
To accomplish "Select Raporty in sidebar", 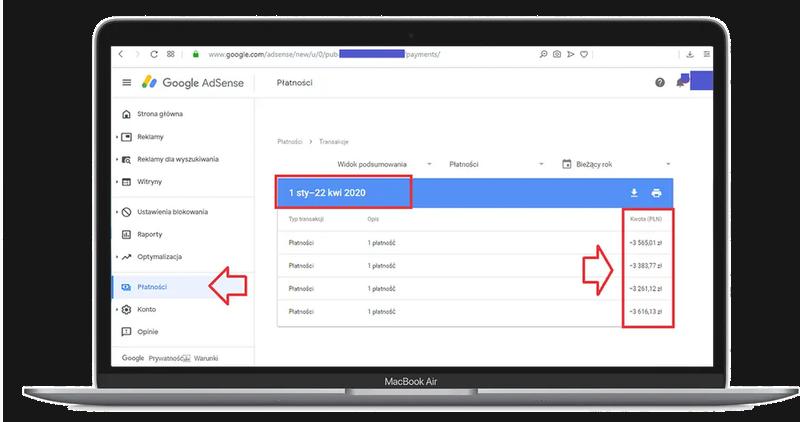I will coord(149,235).
